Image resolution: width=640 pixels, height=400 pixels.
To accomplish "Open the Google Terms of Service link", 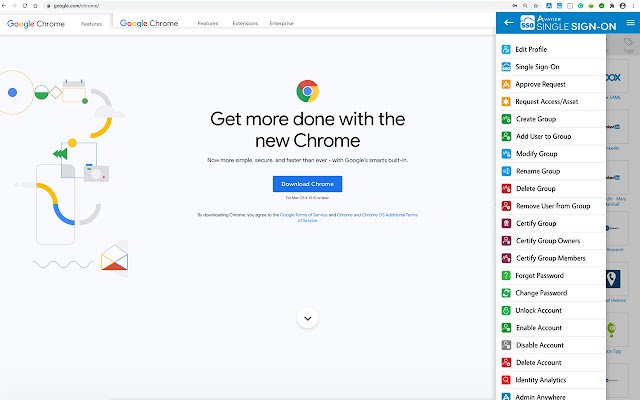I will (304, 215).
